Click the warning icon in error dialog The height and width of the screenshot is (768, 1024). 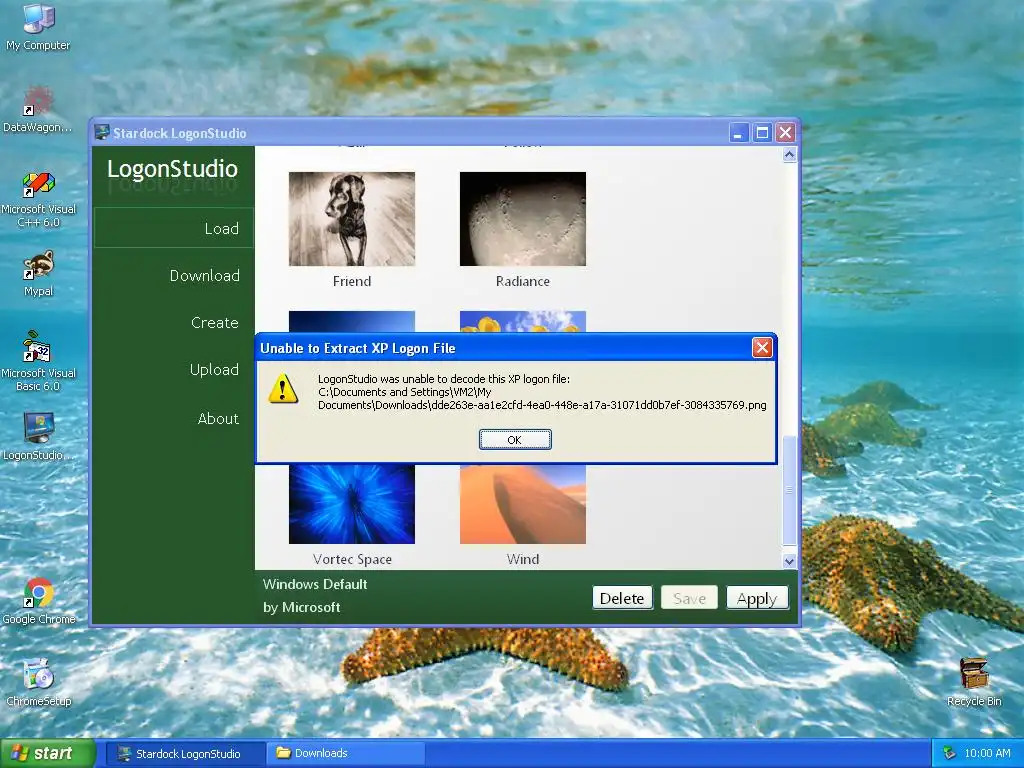tap(283, 388)
